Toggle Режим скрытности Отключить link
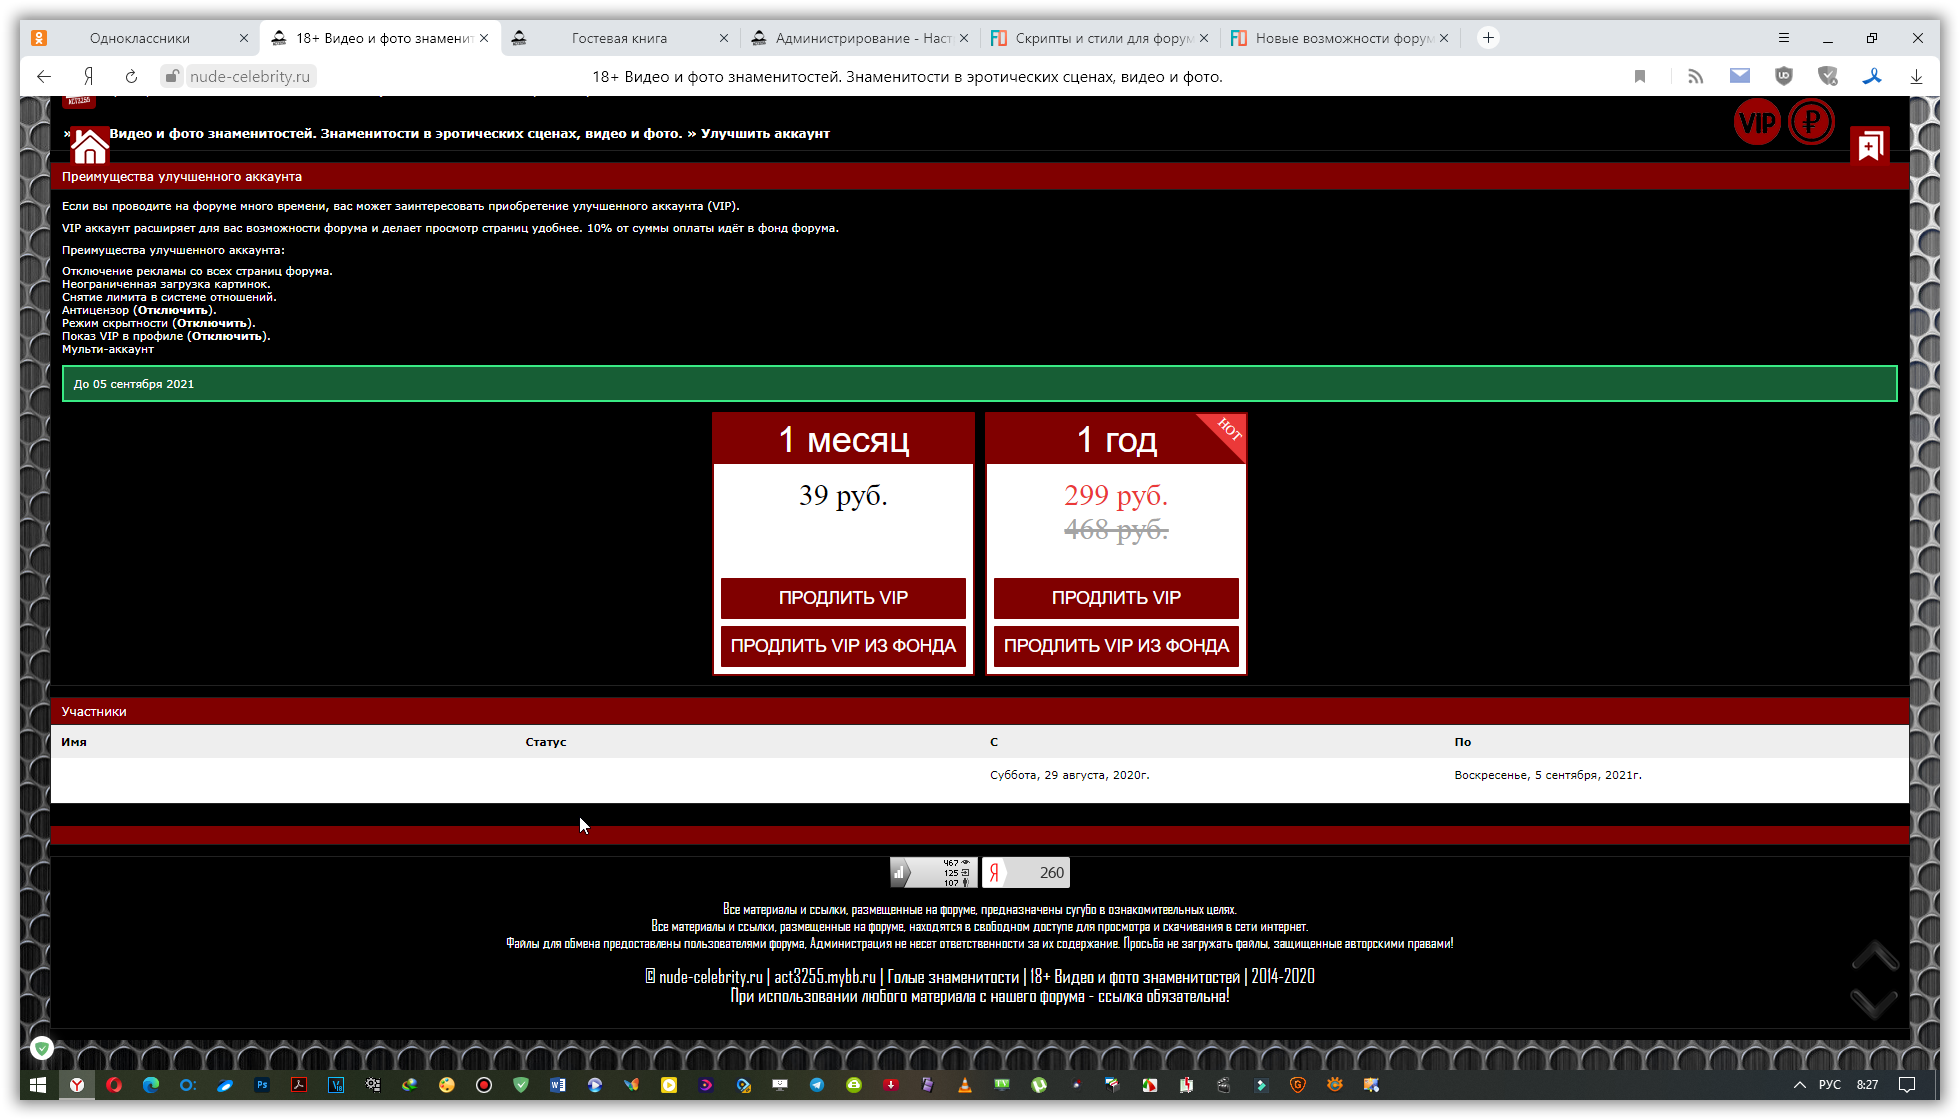Viewport: 1960px width, 1120px height. 213,323
